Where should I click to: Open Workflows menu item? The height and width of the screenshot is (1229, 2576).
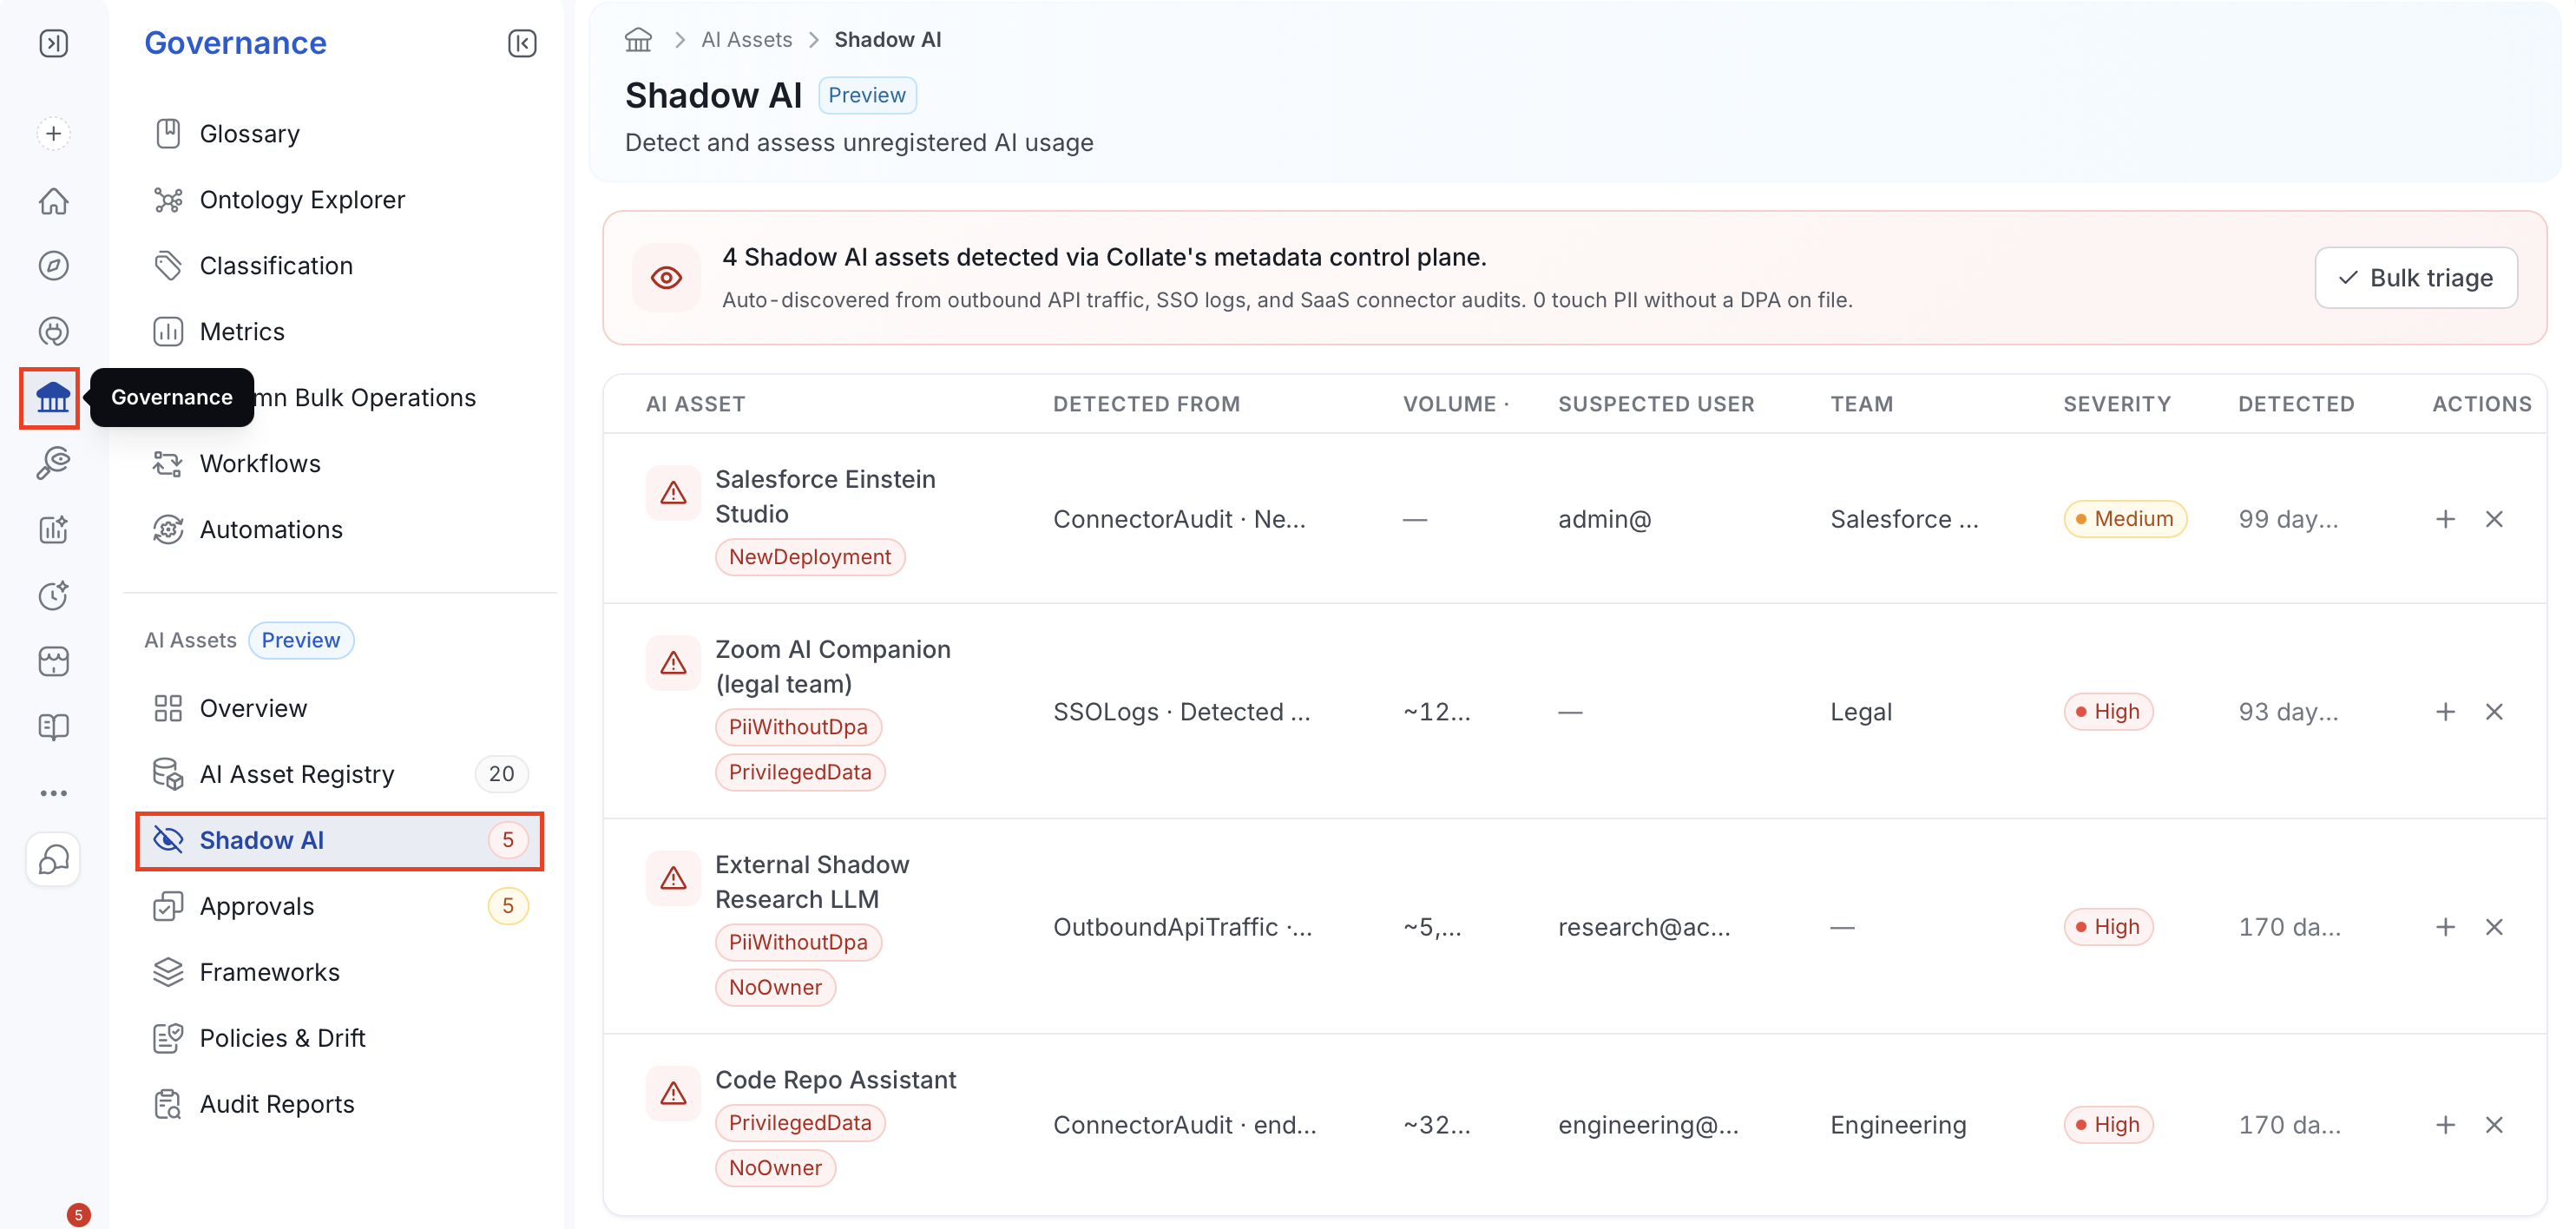tap(340, 464)
